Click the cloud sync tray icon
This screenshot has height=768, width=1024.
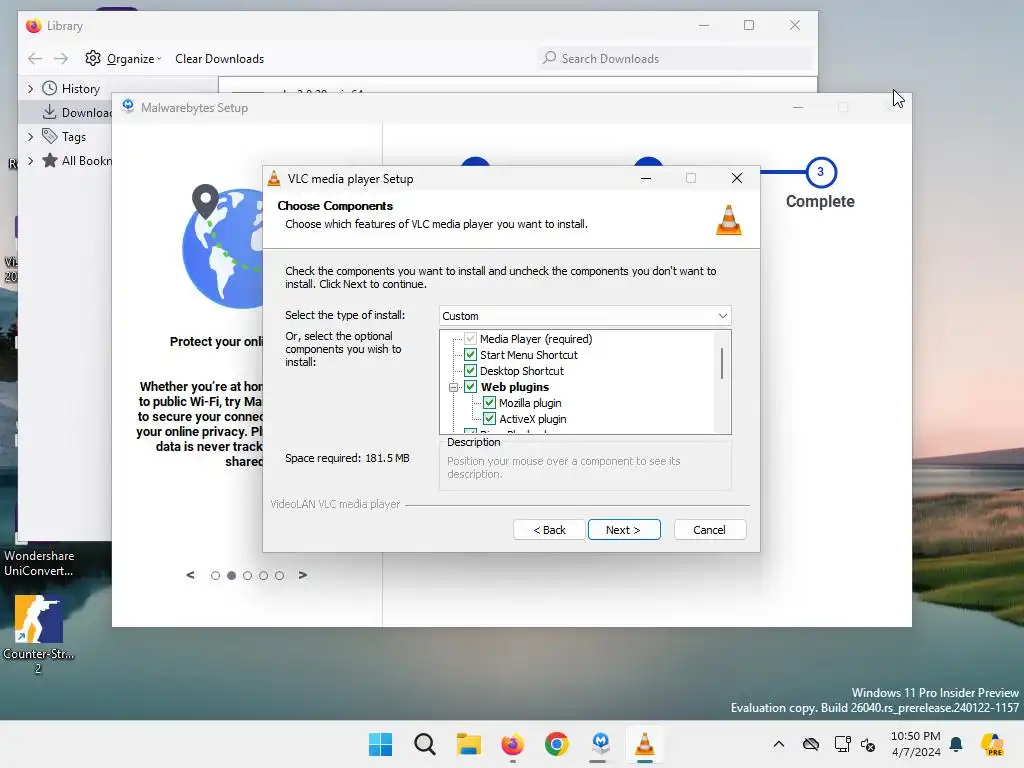(x=811, y=744)
